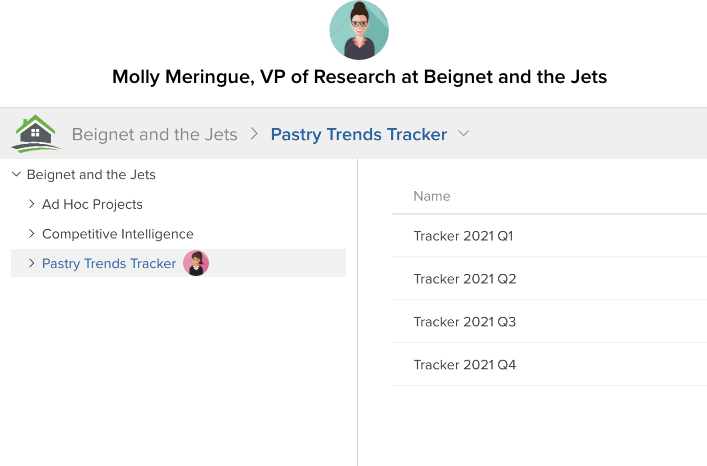The image size is (707, 466).
Task: Click the pink avatar beside Pastry Trends Tracker
Action: [196, 263]
